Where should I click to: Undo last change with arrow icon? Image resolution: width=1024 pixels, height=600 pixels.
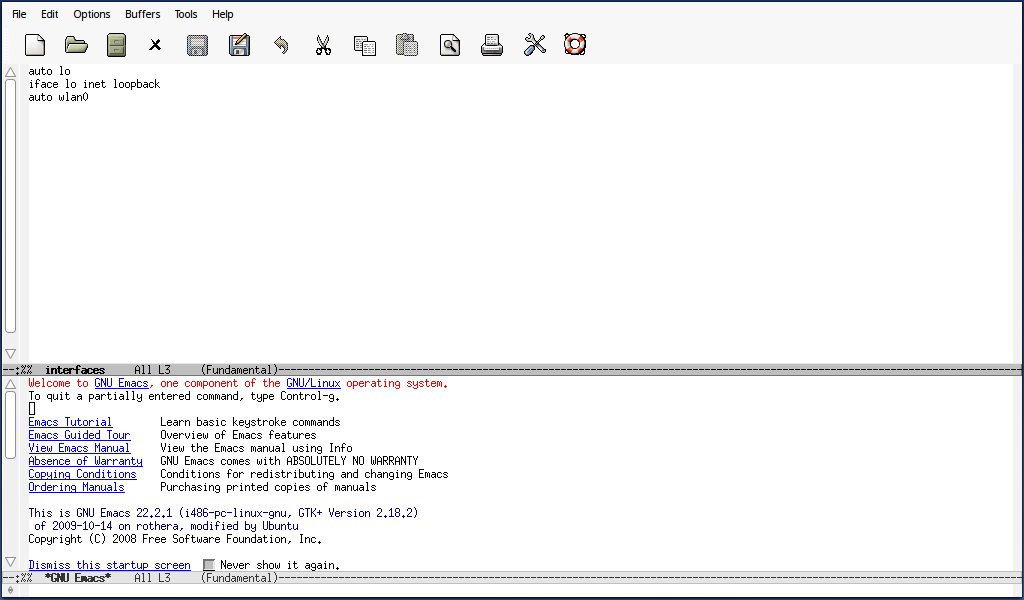(x=281, y=45)
